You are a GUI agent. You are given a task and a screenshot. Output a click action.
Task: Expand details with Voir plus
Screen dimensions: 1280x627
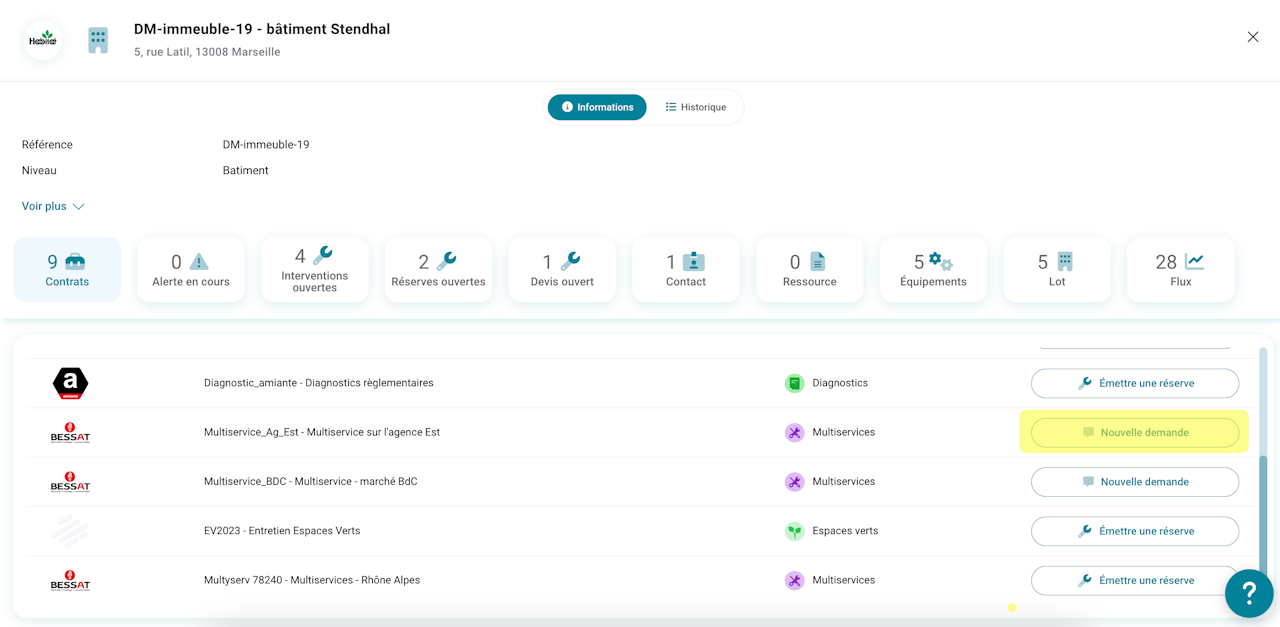pos(53,206)
